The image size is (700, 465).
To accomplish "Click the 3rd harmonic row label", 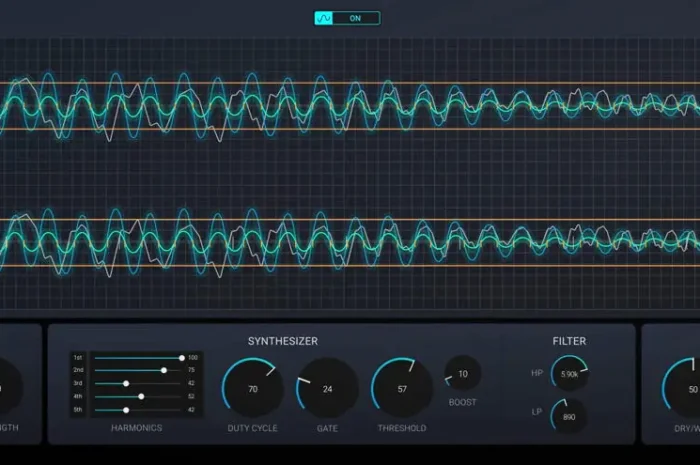I will (x=78, y=383).
